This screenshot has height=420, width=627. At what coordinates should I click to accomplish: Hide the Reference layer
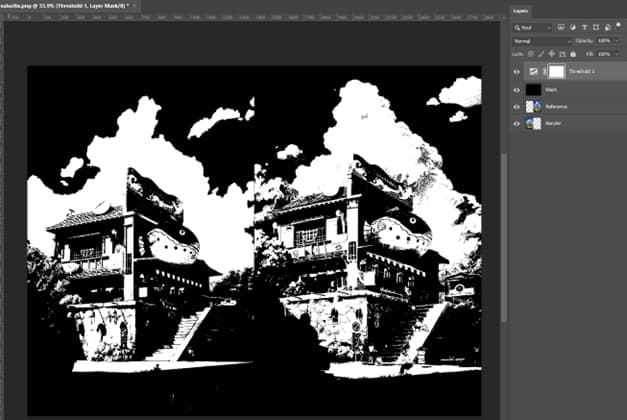517,105
